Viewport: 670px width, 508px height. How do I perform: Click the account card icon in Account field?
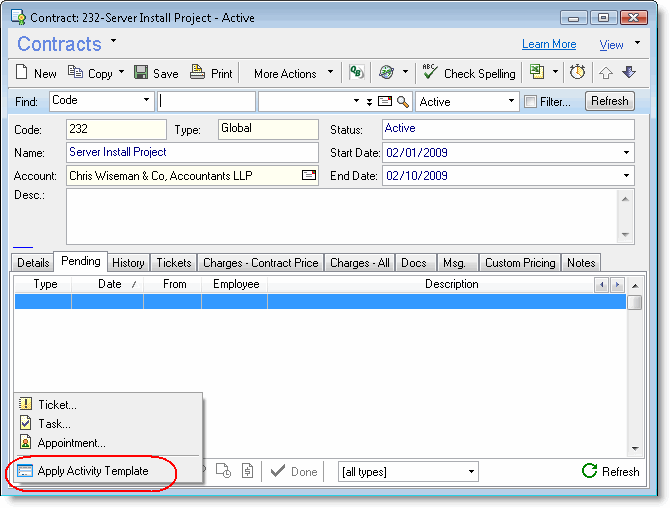point(309,176)
